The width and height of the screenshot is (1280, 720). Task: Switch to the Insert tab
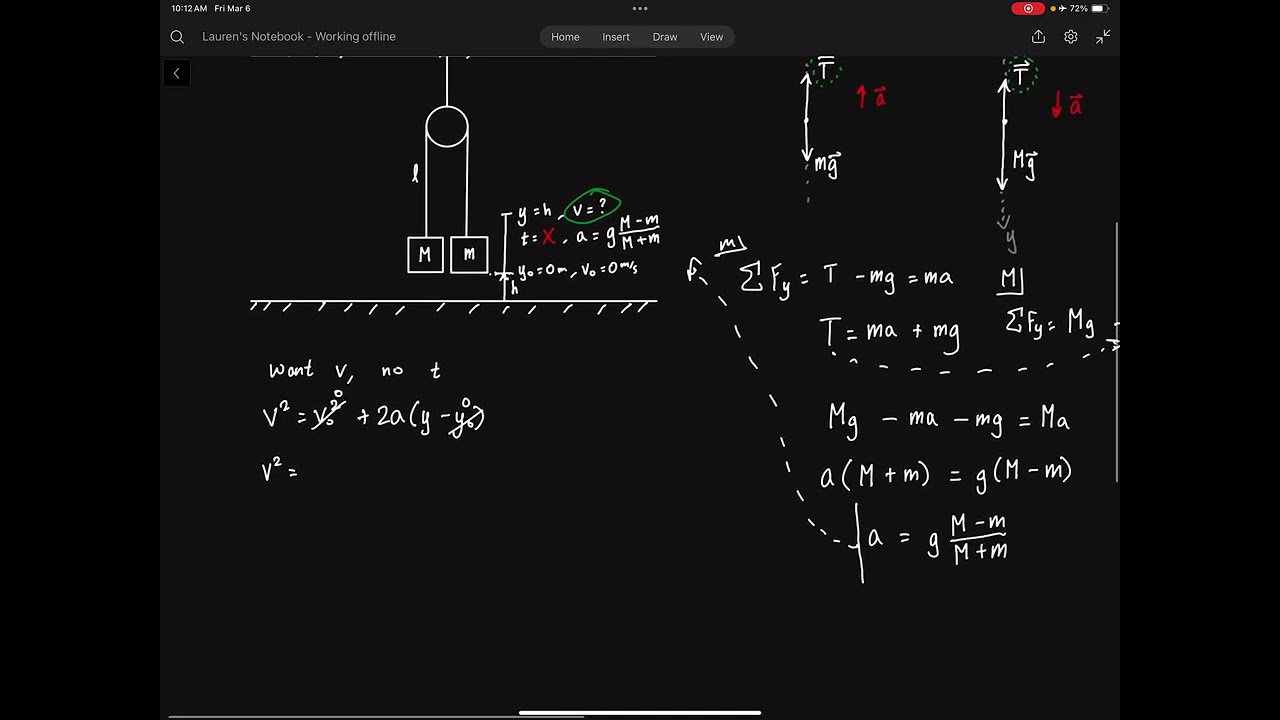(x=616, y=37)
